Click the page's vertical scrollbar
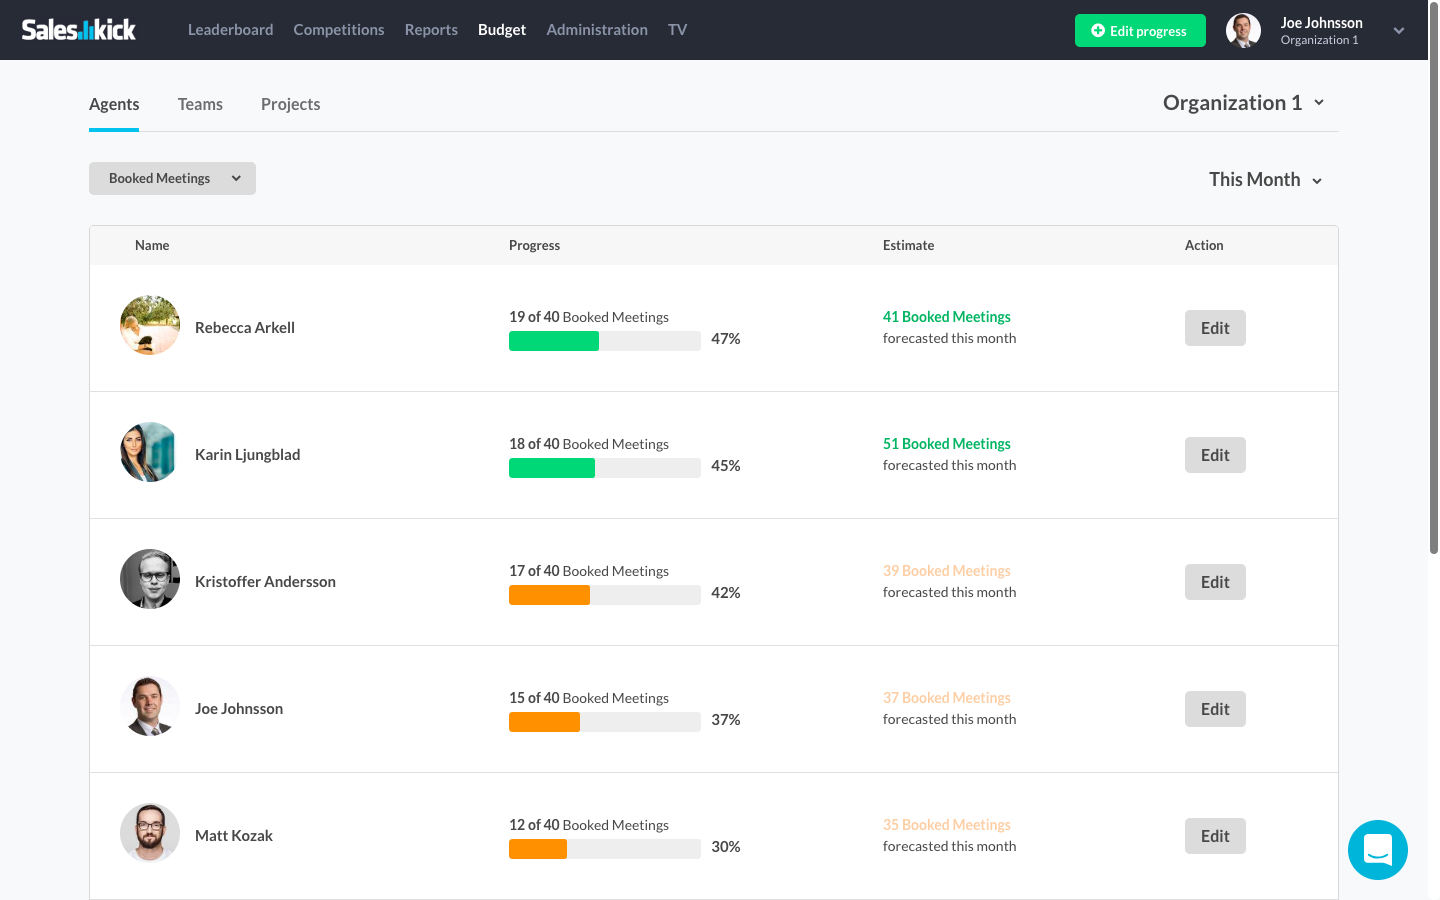The image size is (1440, 900). pyautogui.click(x=1434, y=300)
